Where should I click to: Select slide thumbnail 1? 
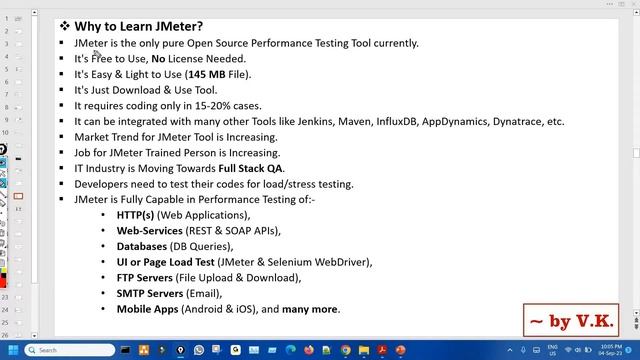point(18,19)
